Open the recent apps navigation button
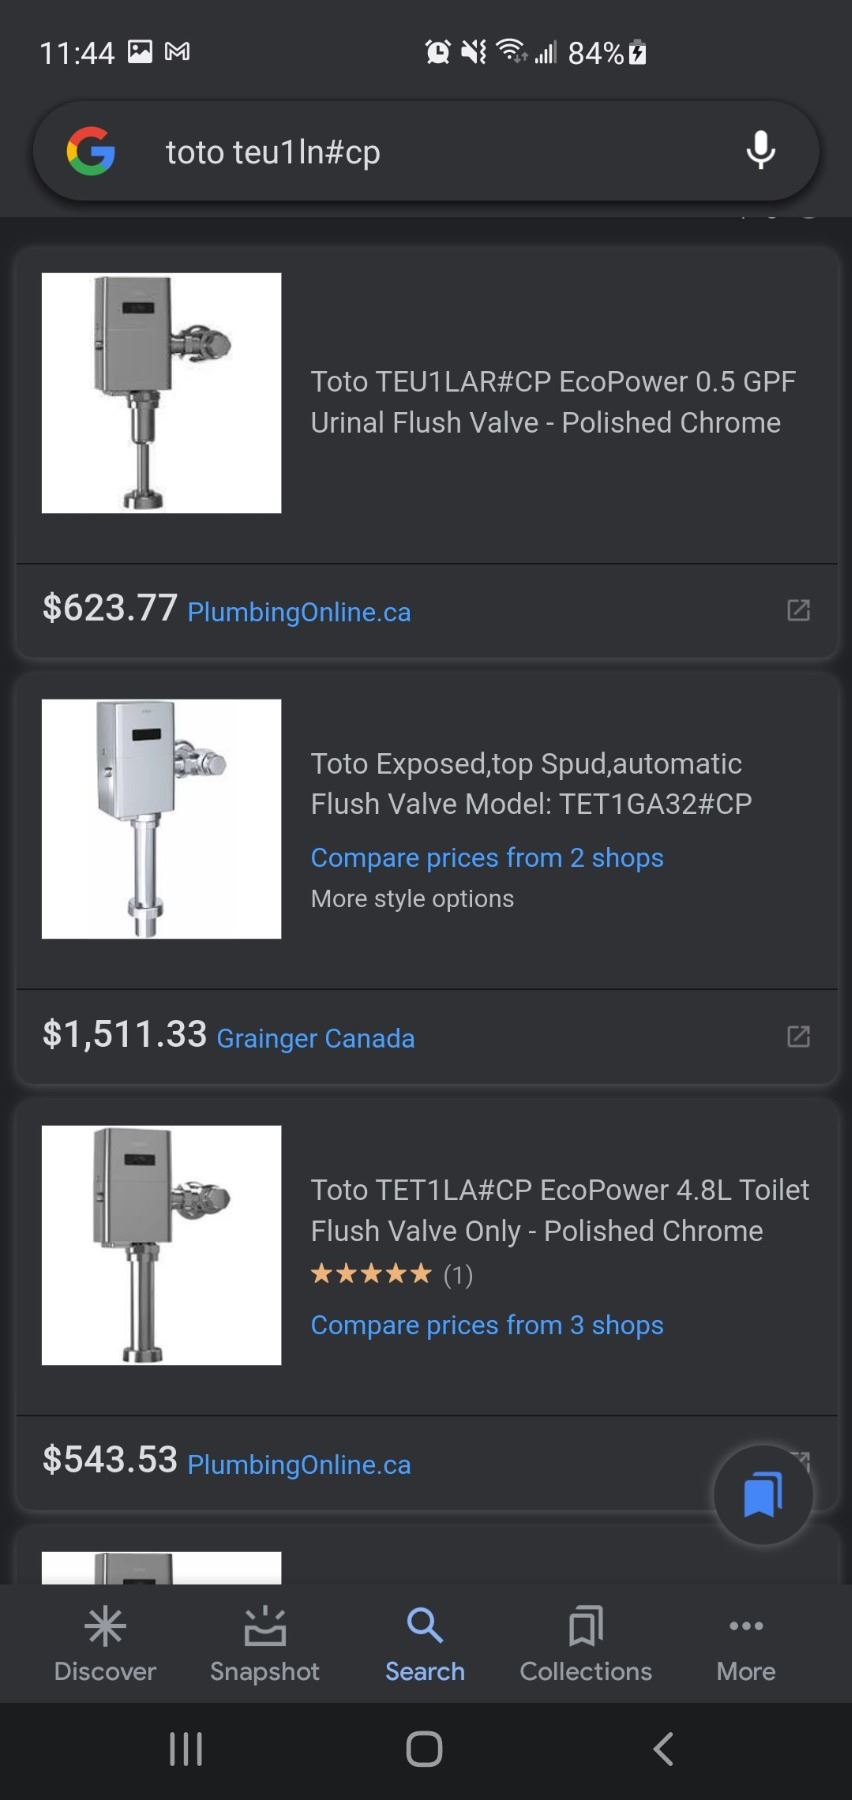Screen dimensions: 852x1800 (x=186, y=1749)
